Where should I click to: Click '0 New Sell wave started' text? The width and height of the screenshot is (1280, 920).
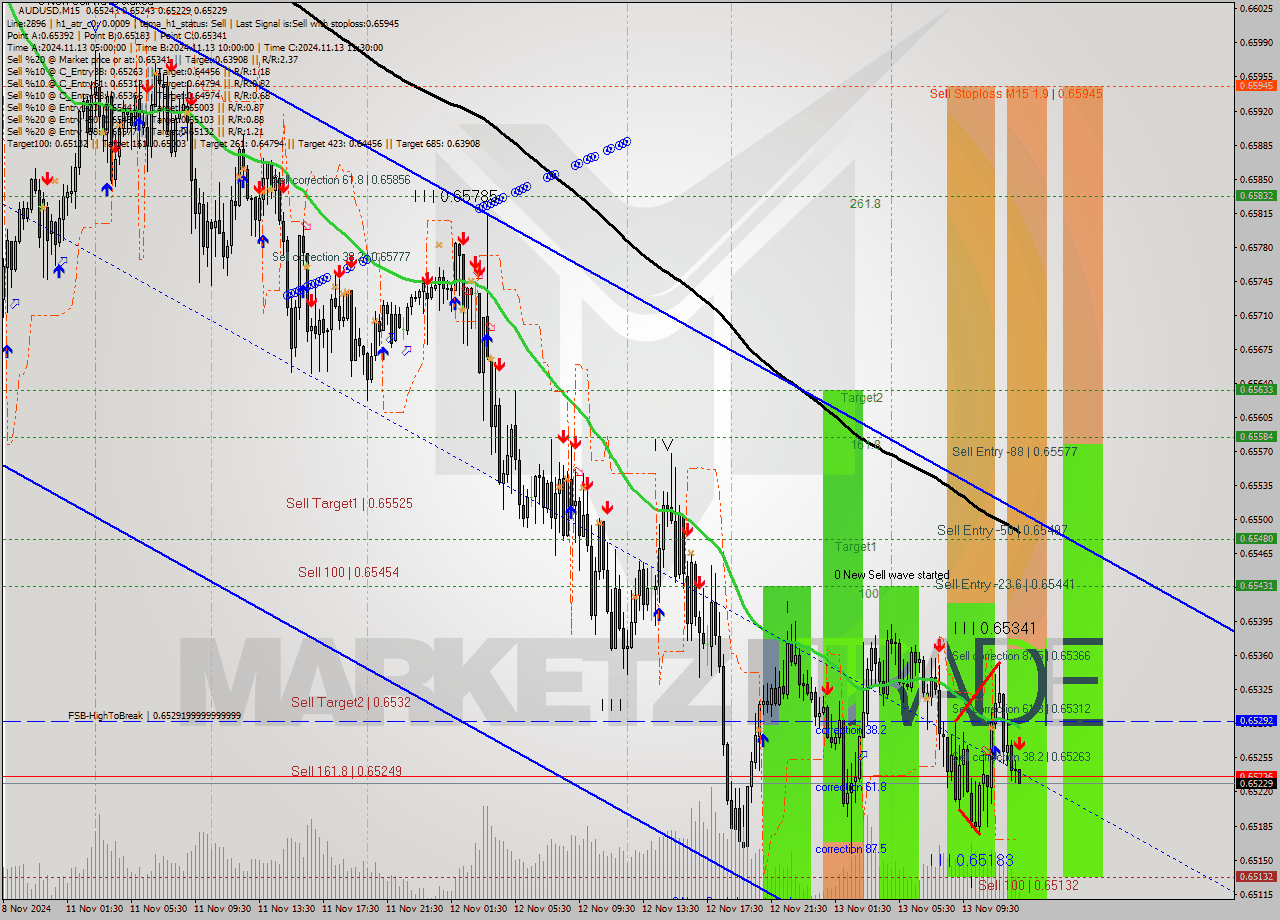coord(892,575)
